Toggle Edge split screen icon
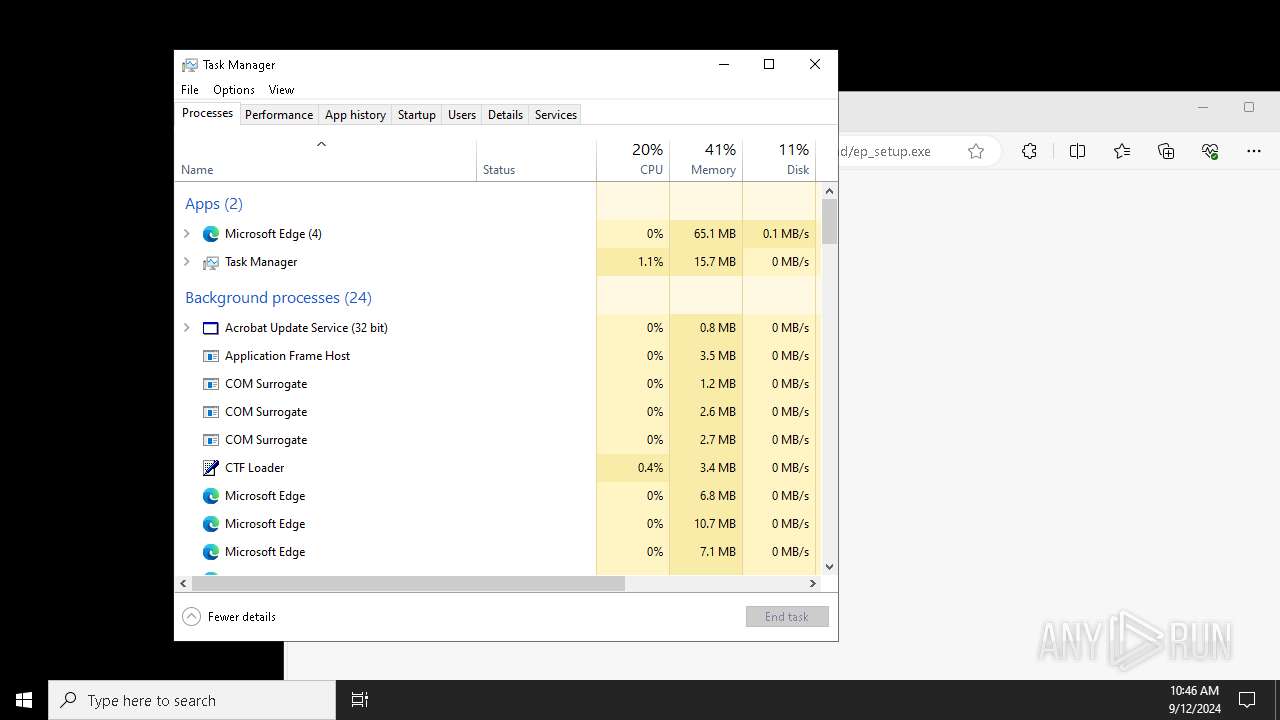 (x=1077, y=151)
